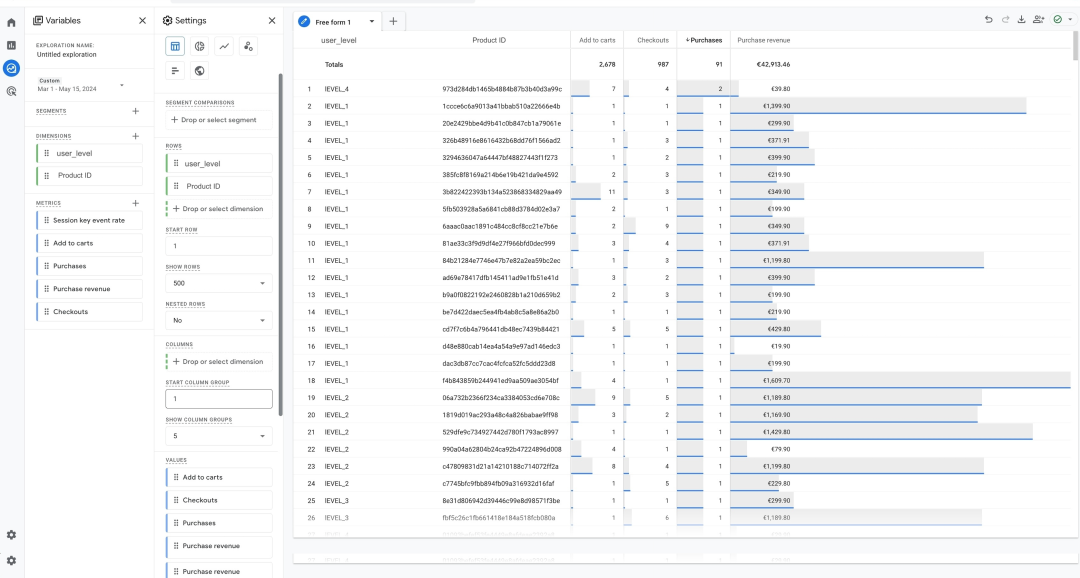The image size is (1080, 578).
Task: Select the Scatter plot visualization icon
Action: coord(248,46)
